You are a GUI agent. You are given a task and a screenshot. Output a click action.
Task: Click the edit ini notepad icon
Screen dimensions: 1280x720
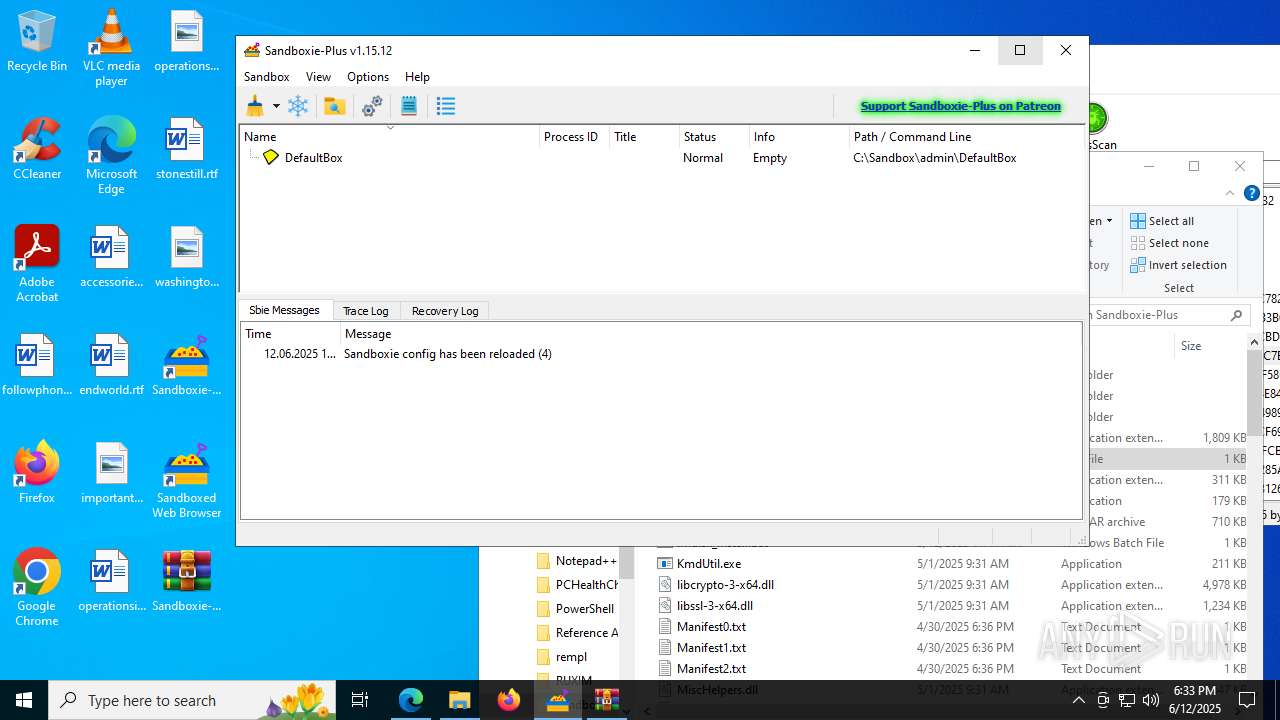point(409,106)
